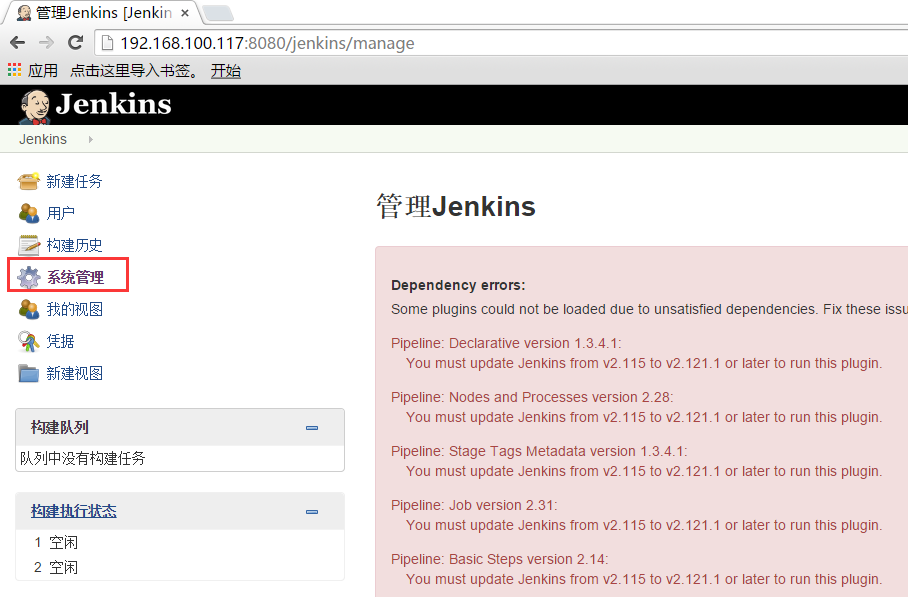Image resolution: width=908 pixels, height=597 pixels.
Task: Click Pipeline: Declarative version 1.3.4.1 text
Action: click(x=506, y=343)
